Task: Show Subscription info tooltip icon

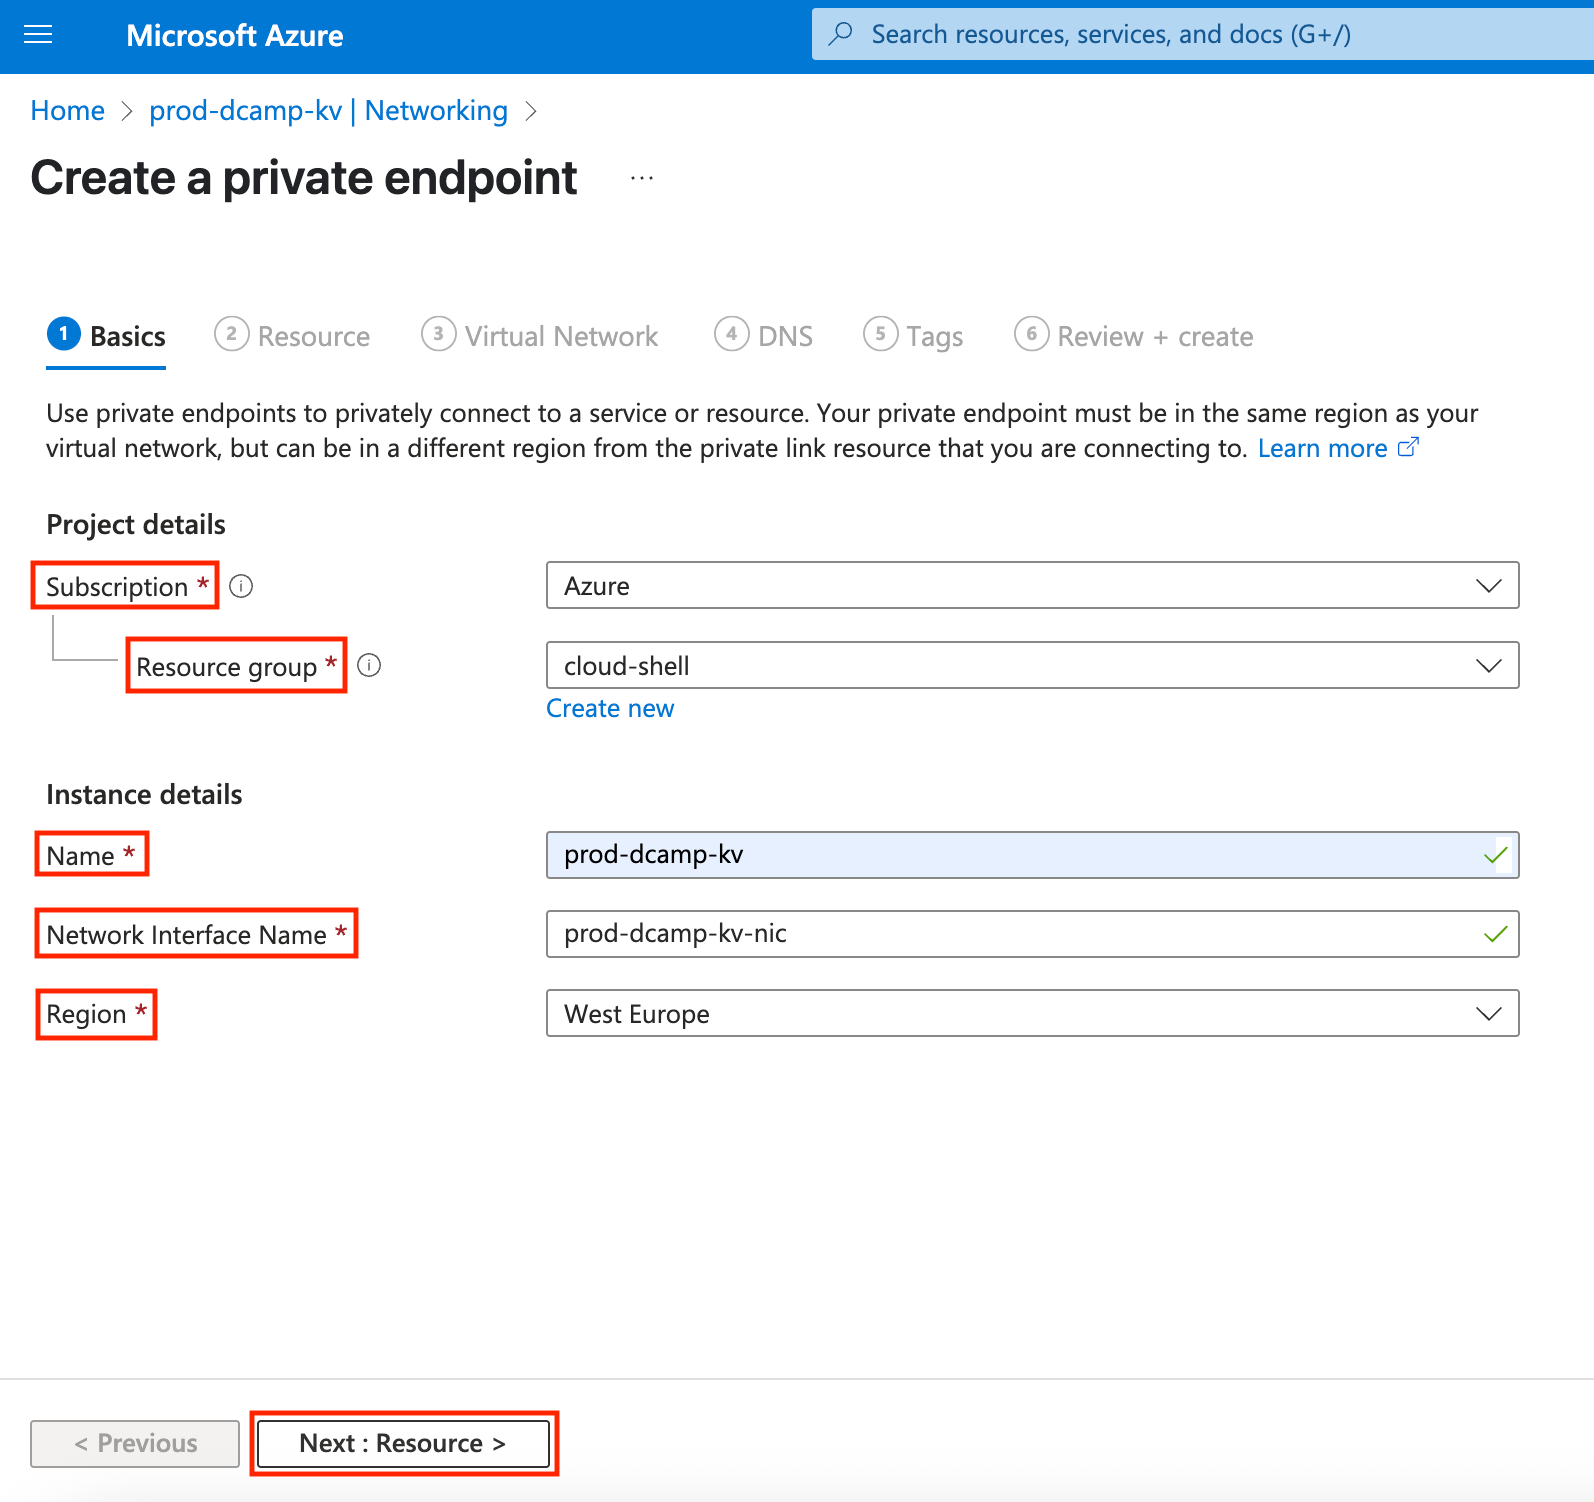Action: (241, 586)
